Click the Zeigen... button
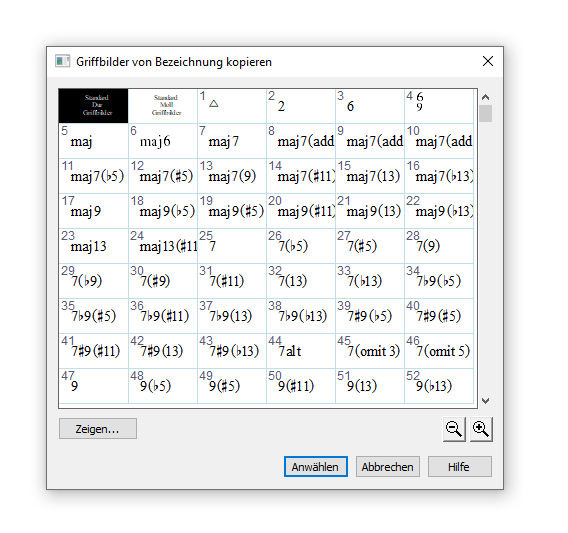568x533 pixels. tap(98, 429)
